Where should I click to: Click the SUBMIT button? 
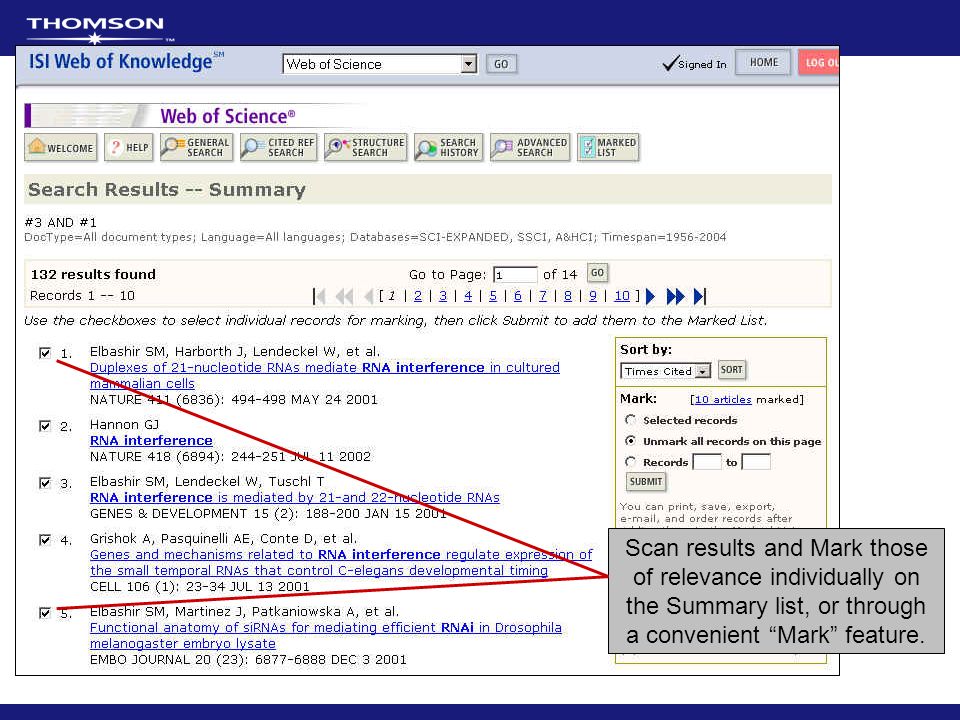click(646, 482)
